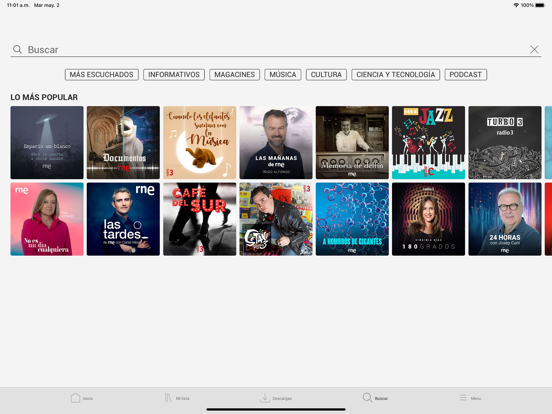552x414 pixels.
Task: Choose the Magacines filter
Action: click(234, 75)
